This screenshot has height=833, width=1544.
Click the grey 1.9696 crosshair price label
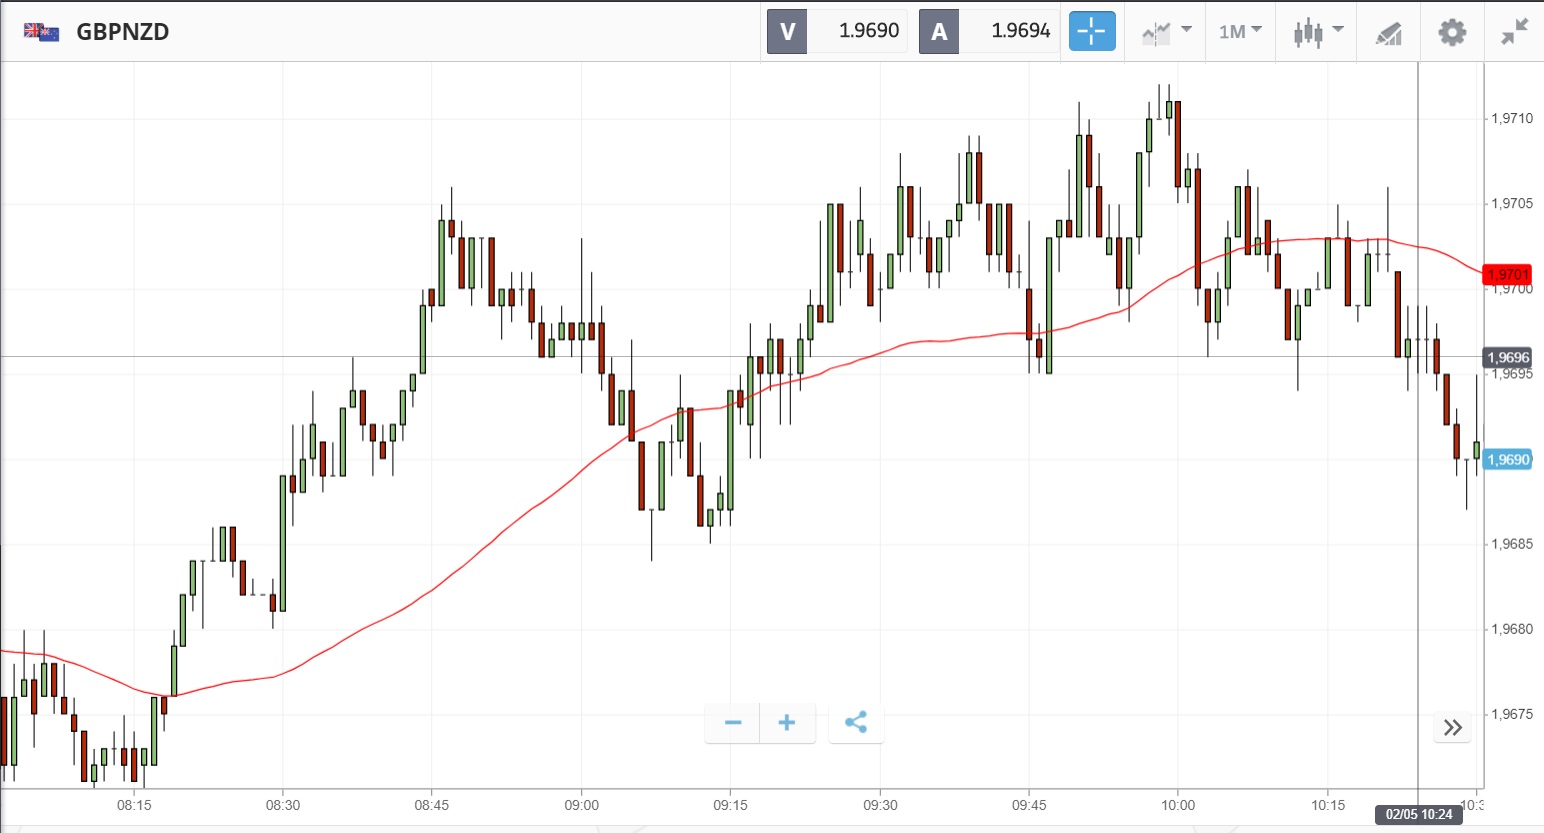pyautogui.click(x=1507, y=358)
